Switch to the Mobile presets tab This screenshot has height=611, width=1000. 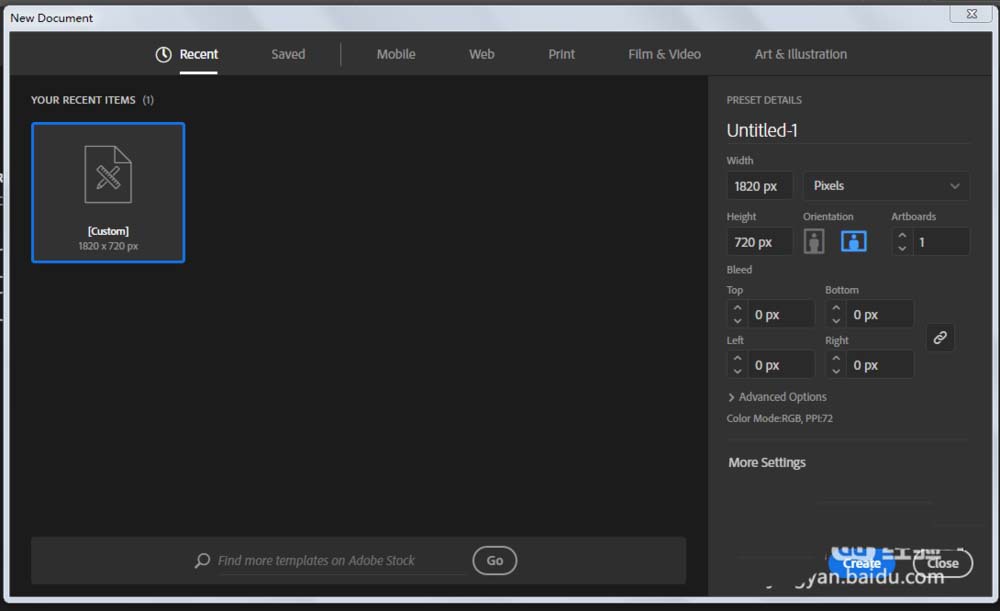pos(395,54)
